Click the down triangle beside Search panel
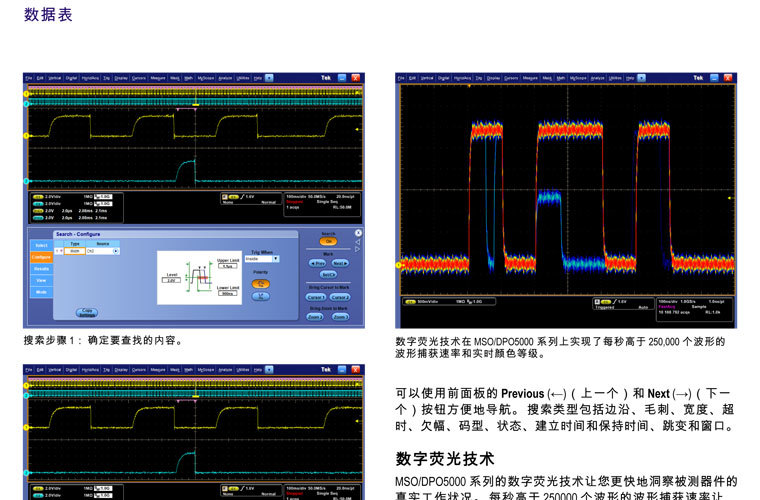Screen dimensions: 760x500 (x=358, y=249)
